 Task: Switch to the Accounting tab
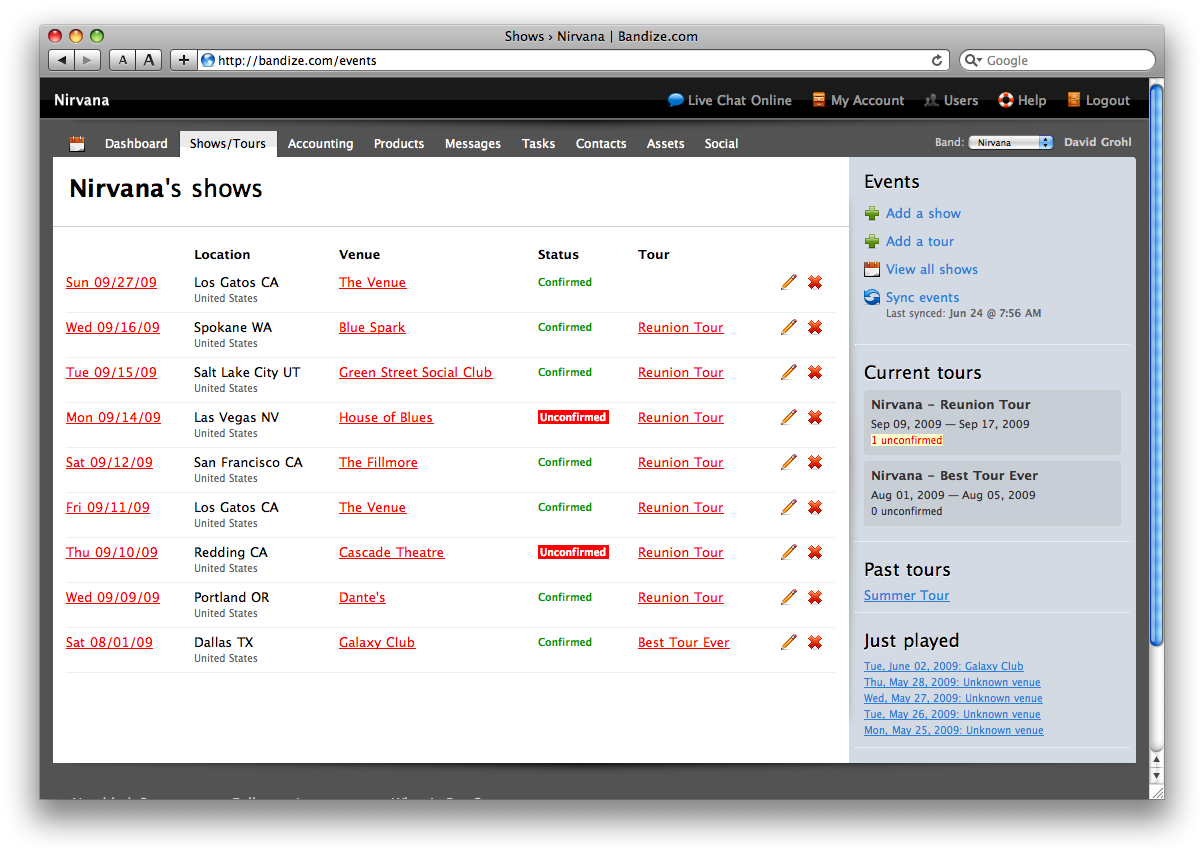pyautogui.click(x=320, y=144)
